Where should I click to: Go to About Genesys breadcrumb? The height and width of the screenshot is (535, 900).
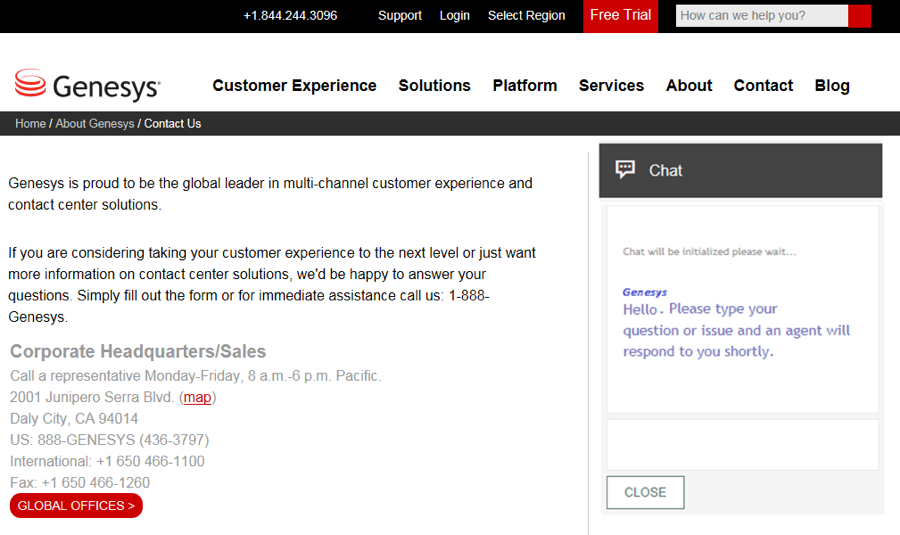click(x=94, y=124)
